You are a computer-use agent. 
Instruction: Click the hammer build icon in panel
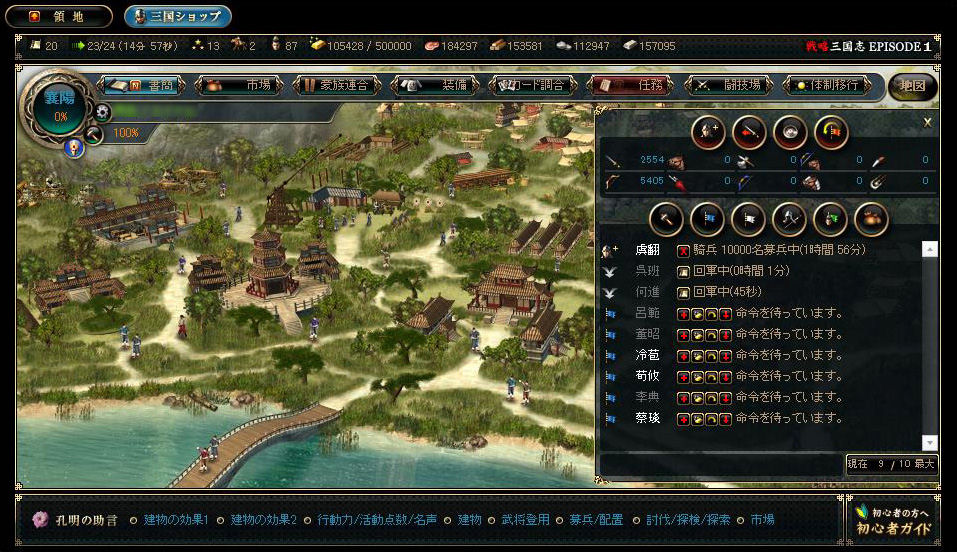pos(666,217)
